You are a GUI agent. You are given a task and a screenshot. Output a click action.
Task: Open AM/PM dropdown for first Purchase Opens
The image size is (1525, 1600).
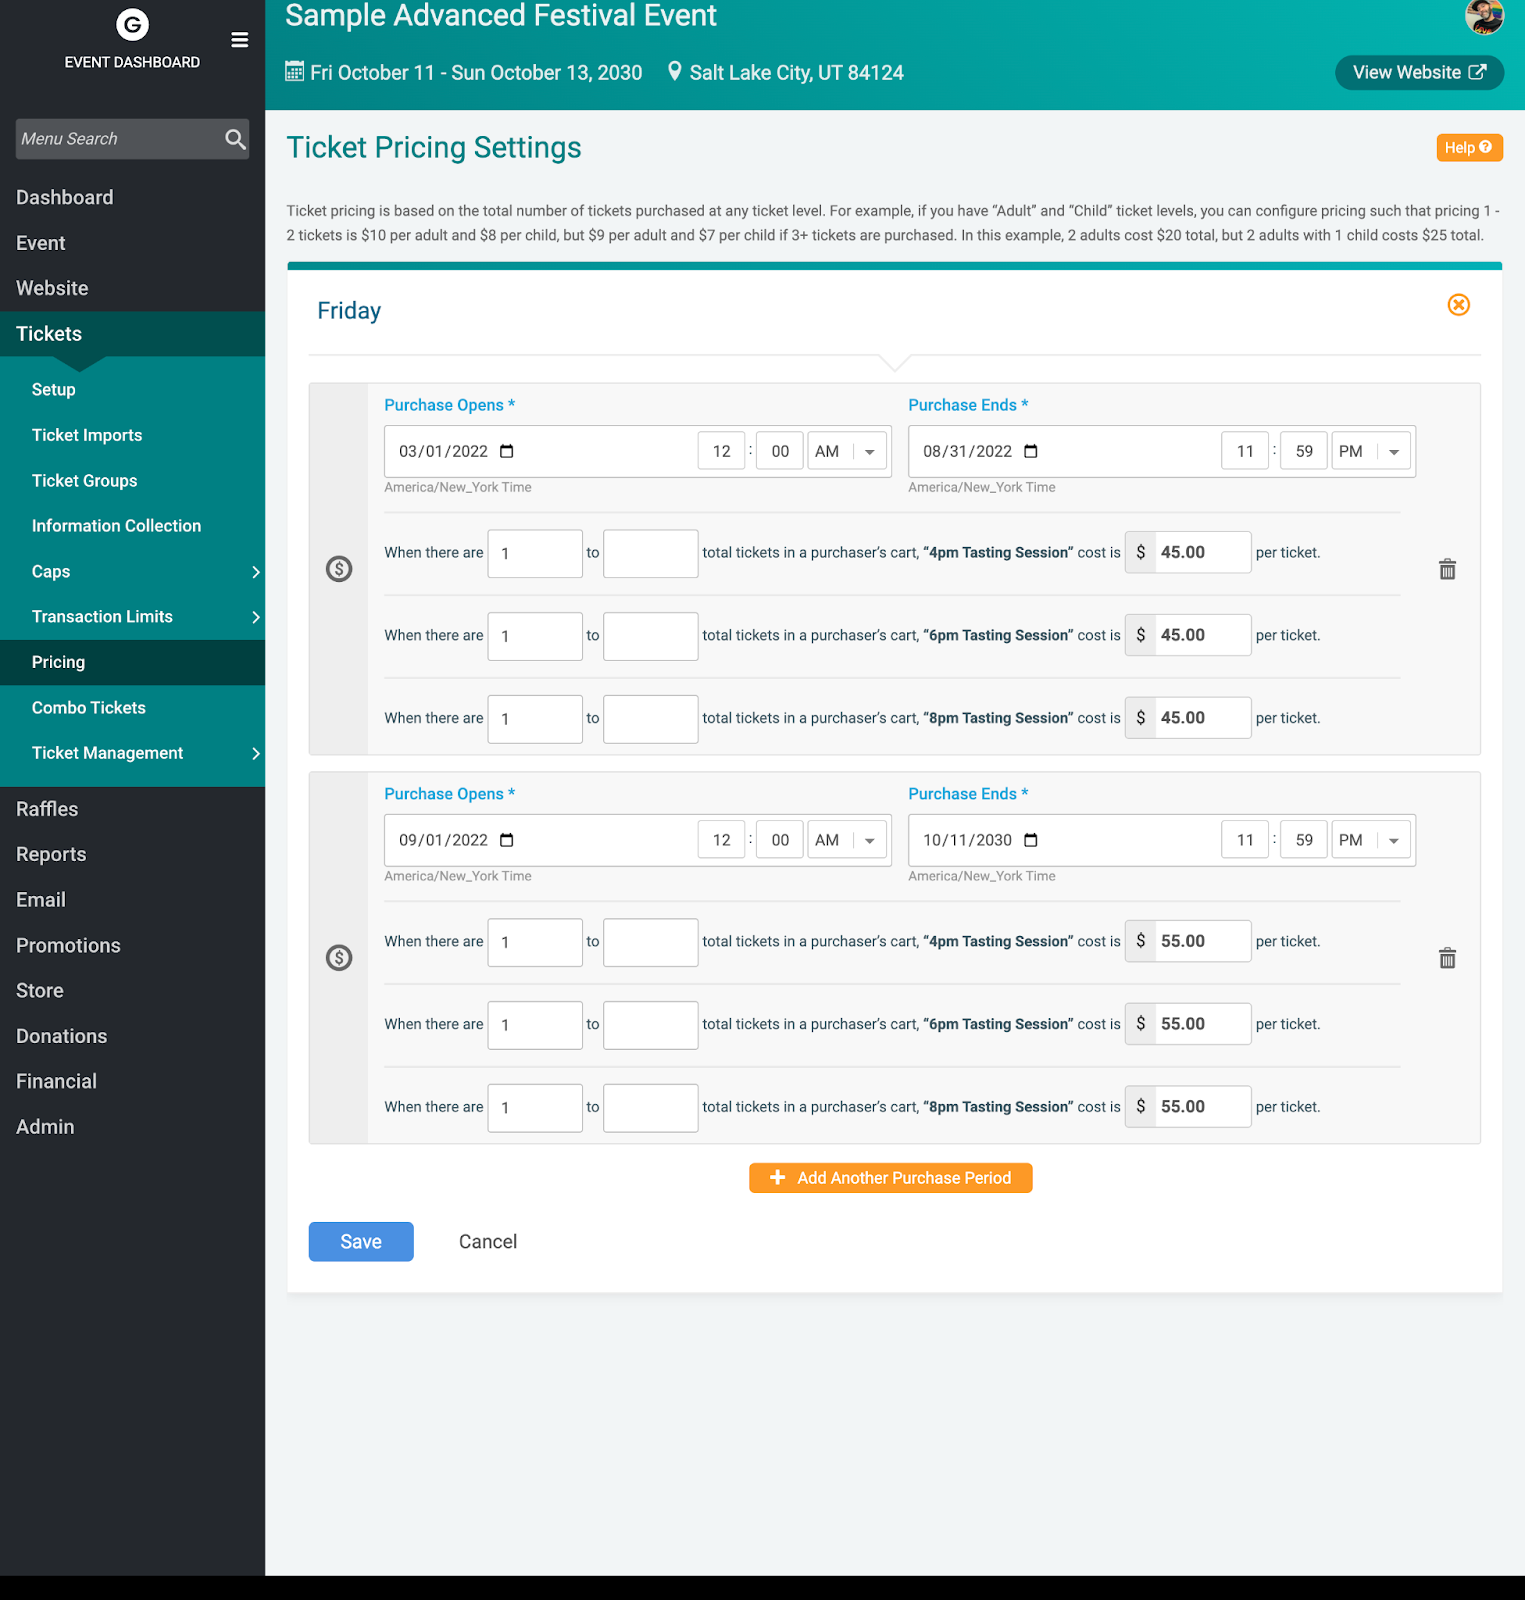tap(847, 451)
